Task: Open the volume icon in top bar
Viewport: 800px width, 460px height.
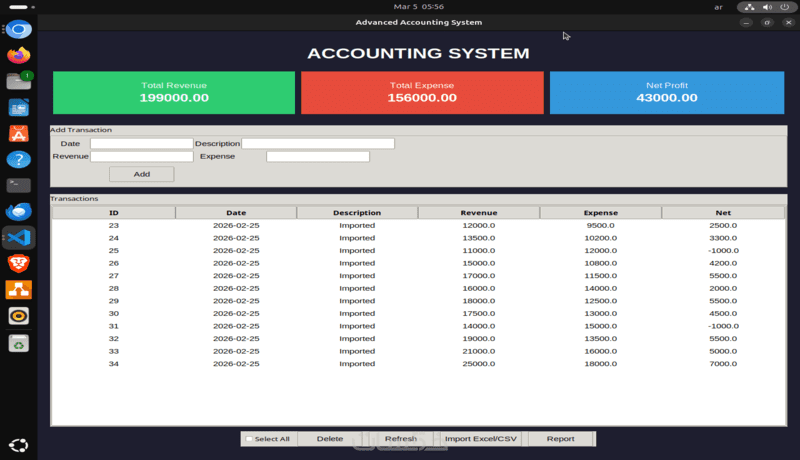Action: pyautogui.click(x=767, y=7)
